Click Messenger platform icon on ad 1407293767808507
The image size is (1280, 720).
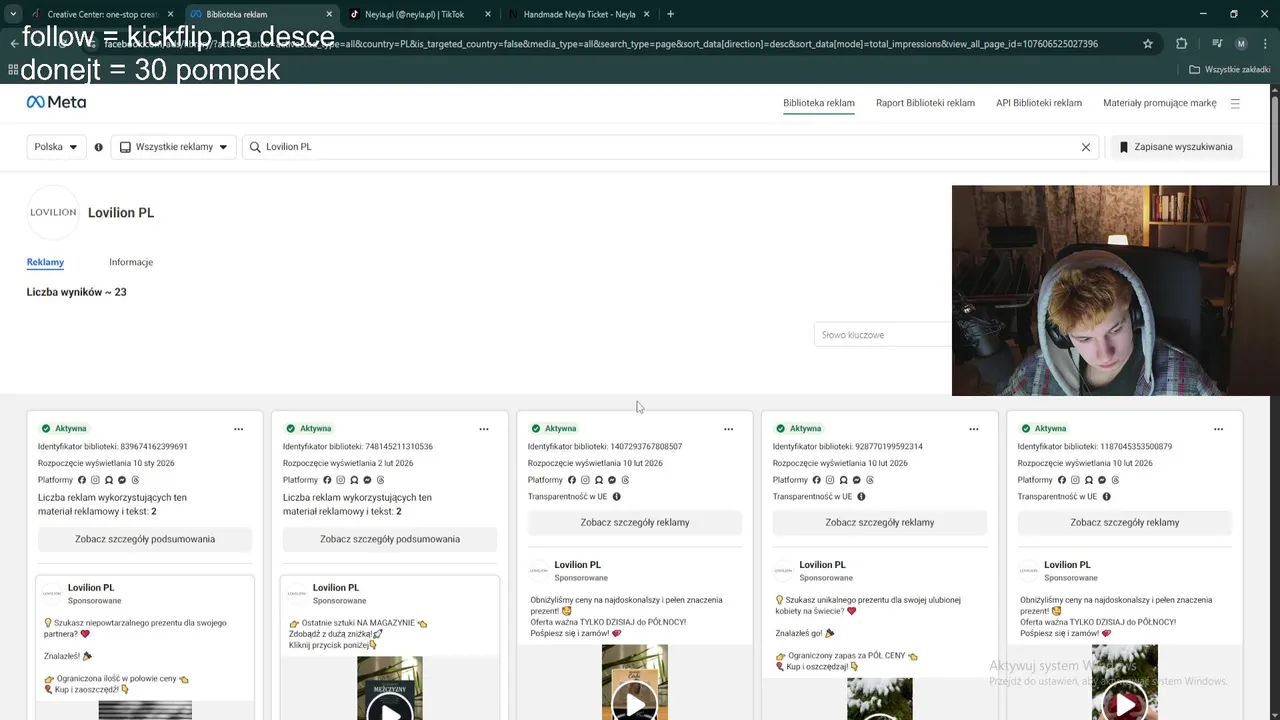pyautogui.click(x=612, y=480)
